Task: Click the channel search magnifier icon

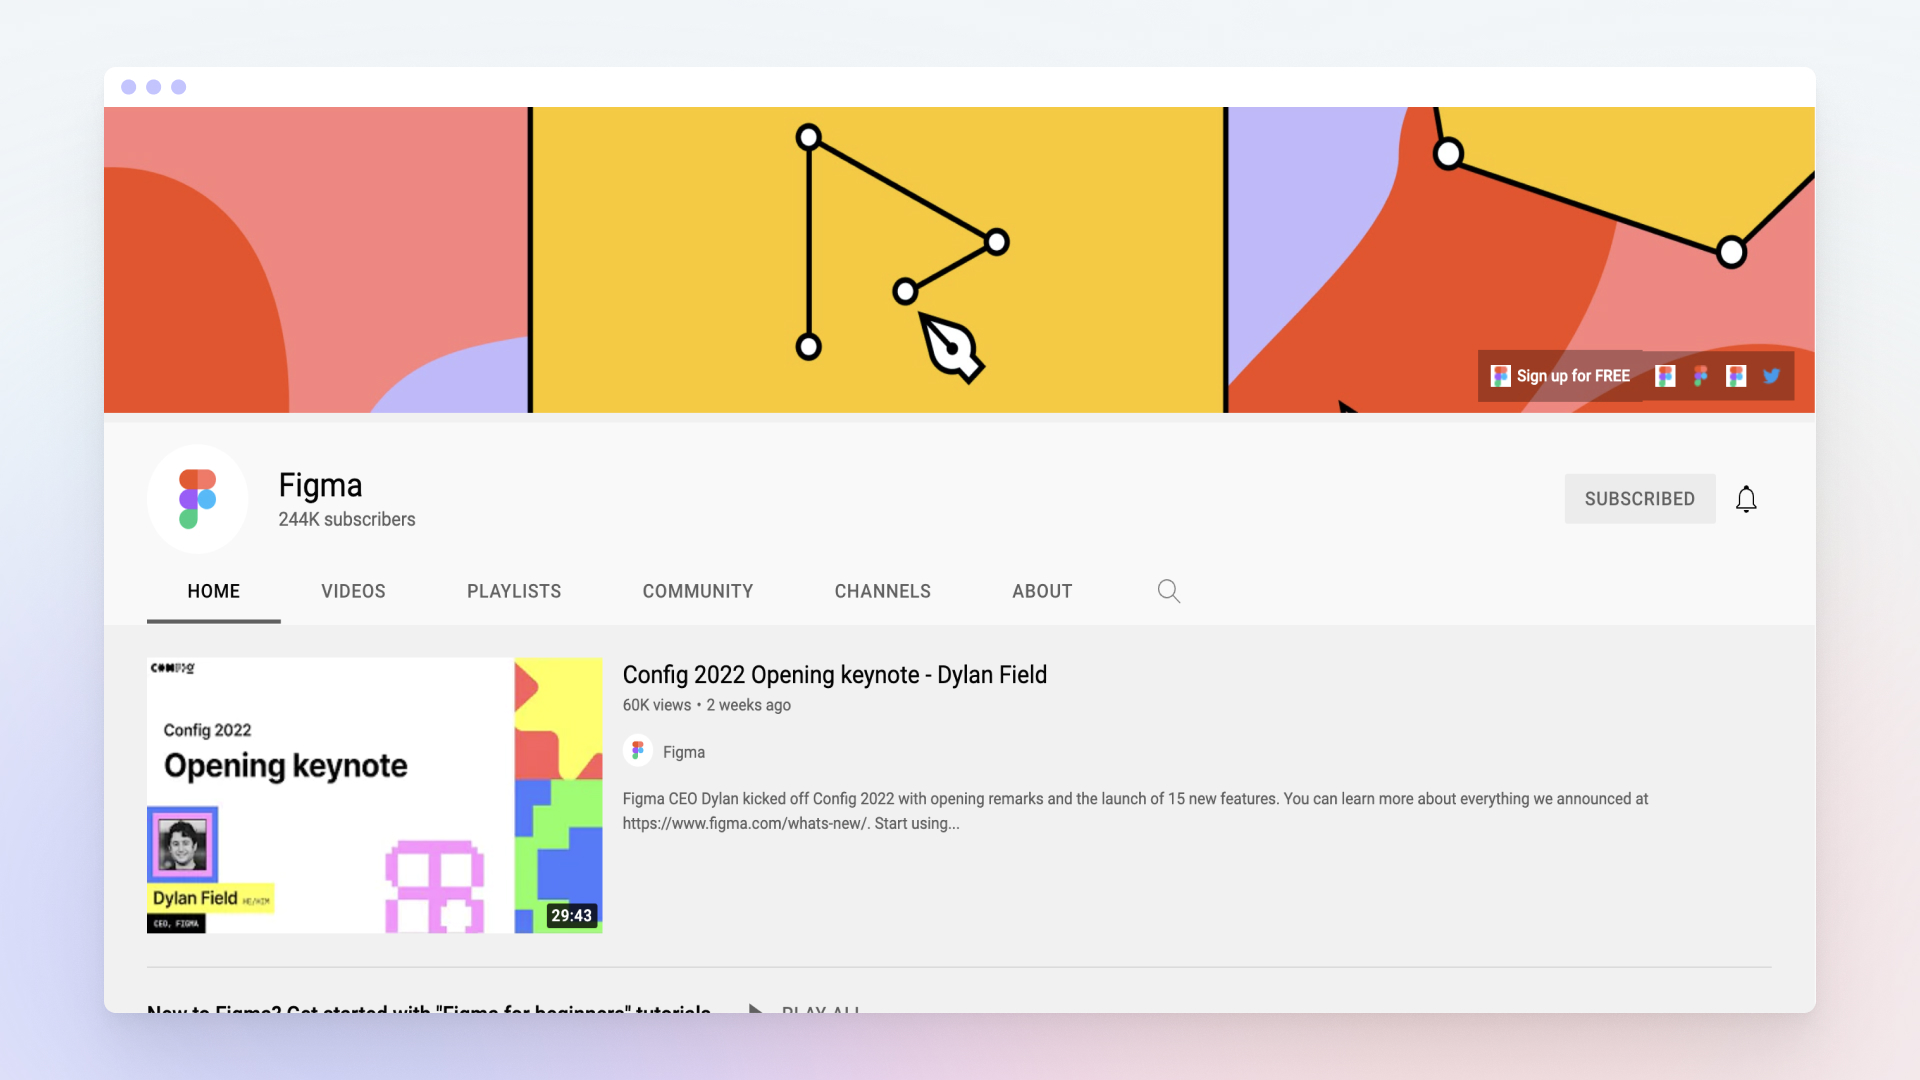Action: click(x=1168, y=591)
